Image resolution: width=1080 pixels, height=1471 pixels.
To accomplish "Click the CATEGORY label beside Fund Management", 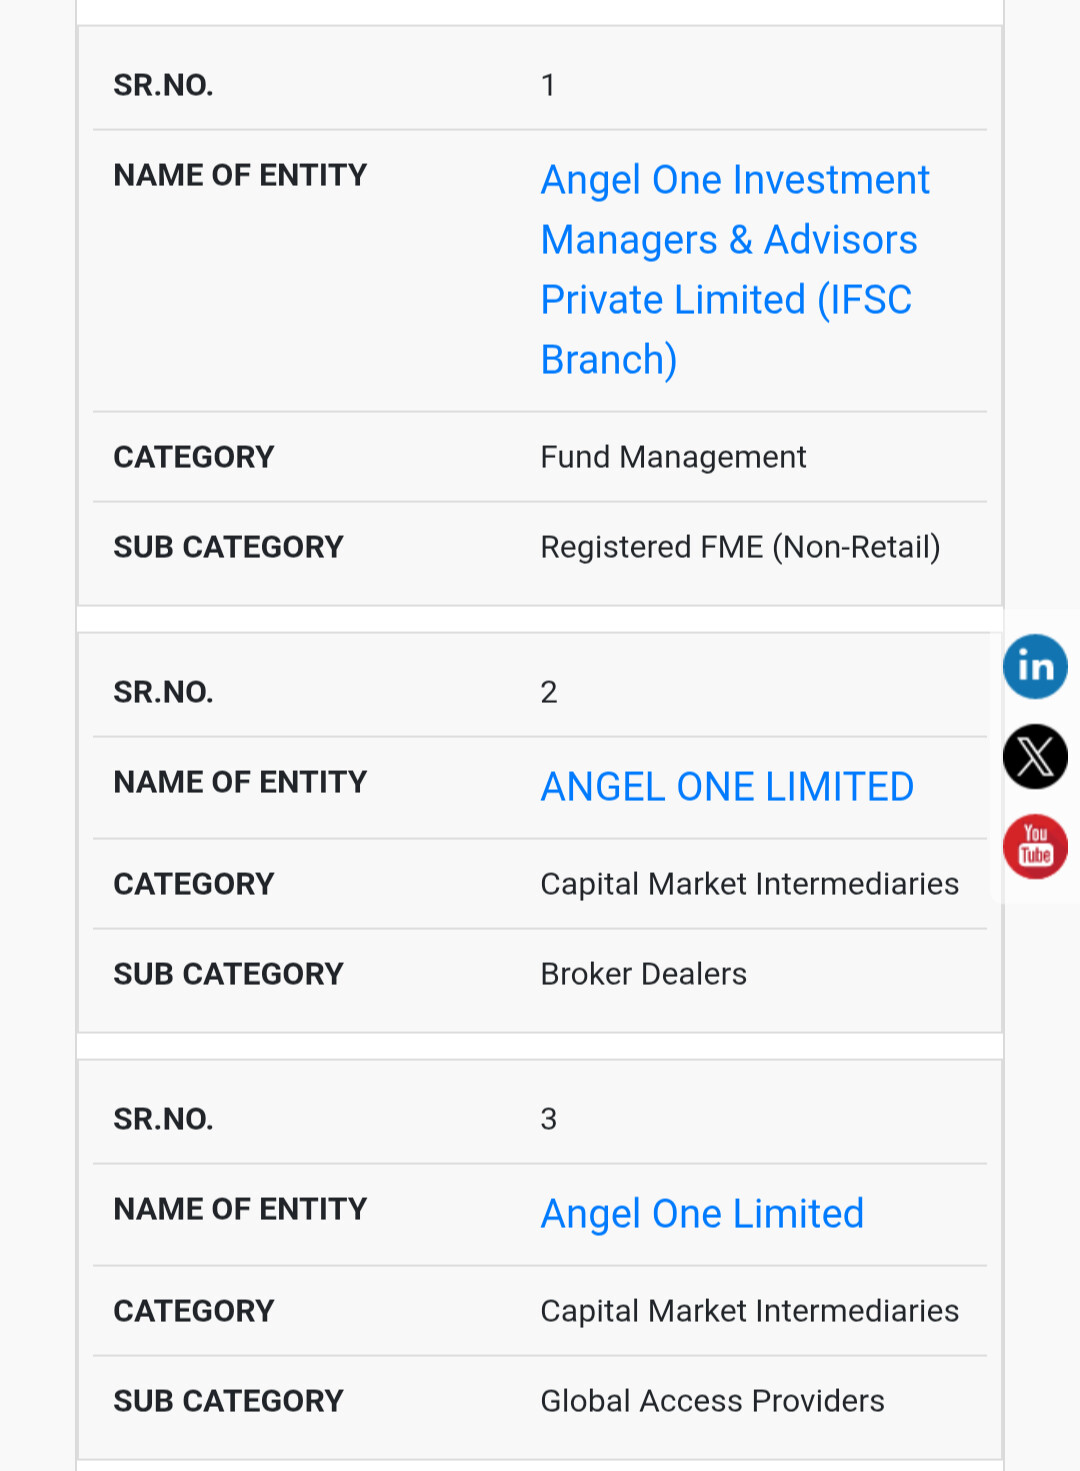I will [193, 457].
